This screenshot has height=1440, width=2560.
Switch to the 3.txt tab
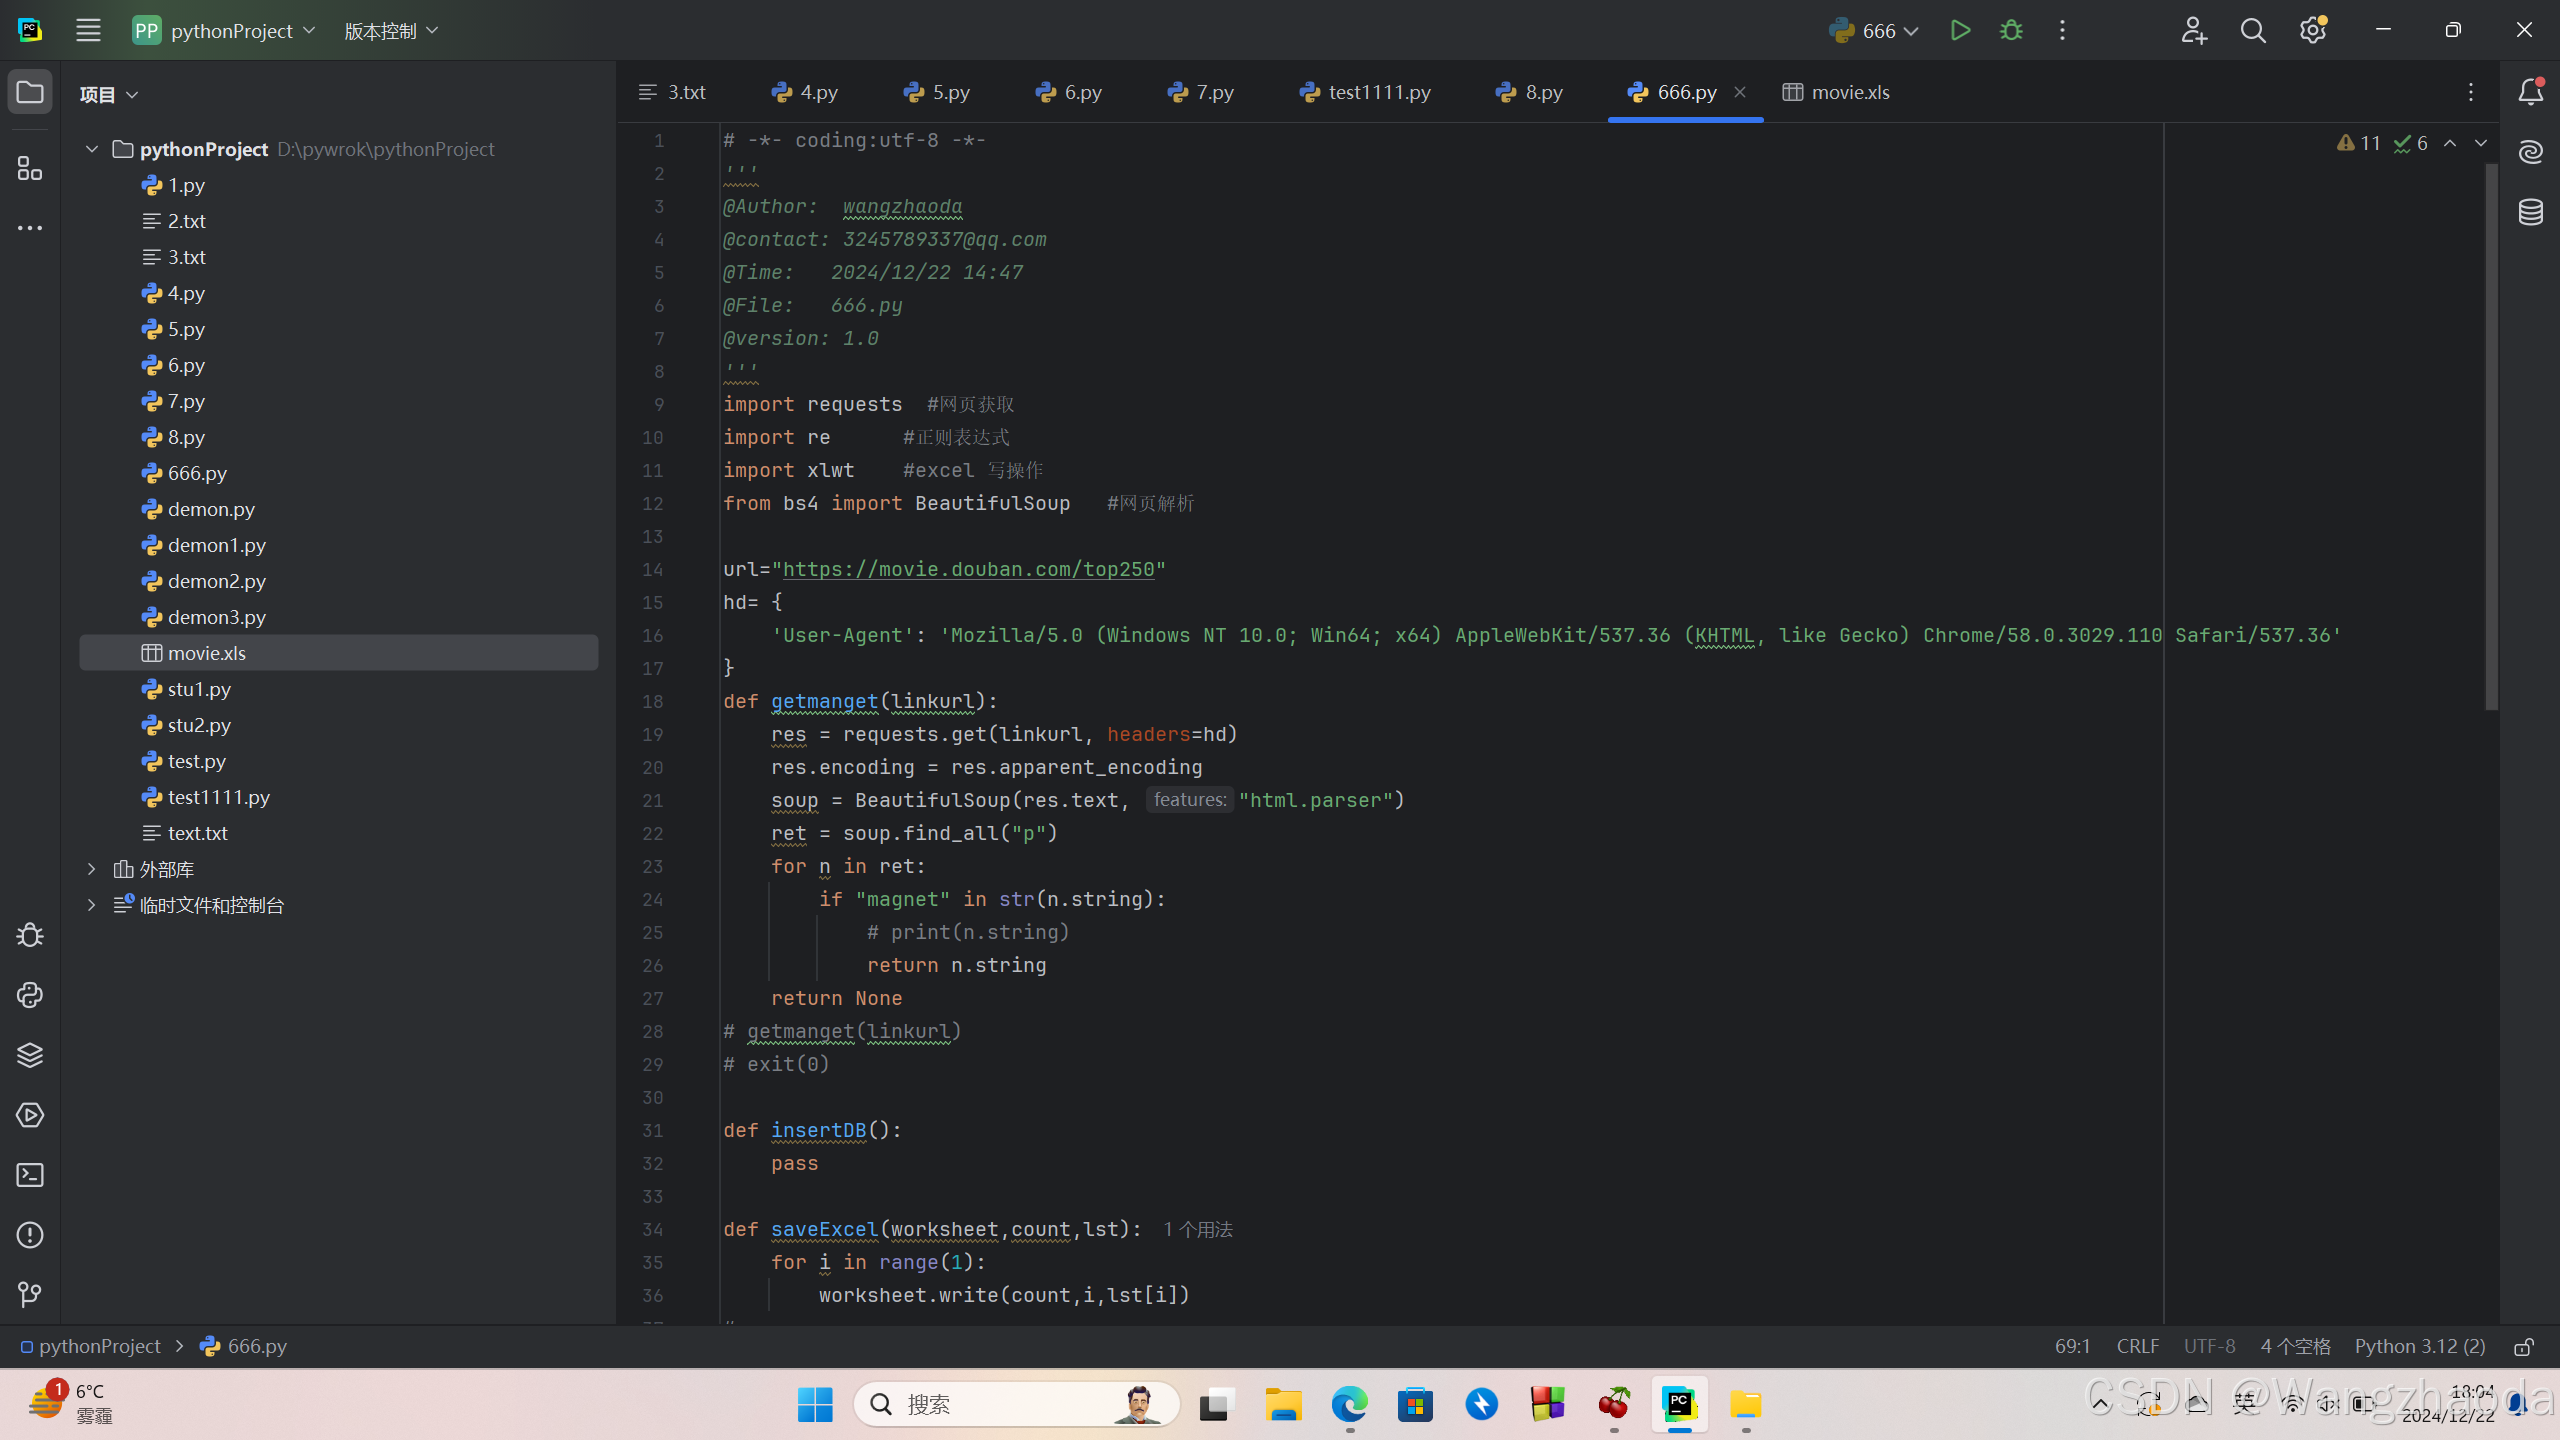coord(673,92)
